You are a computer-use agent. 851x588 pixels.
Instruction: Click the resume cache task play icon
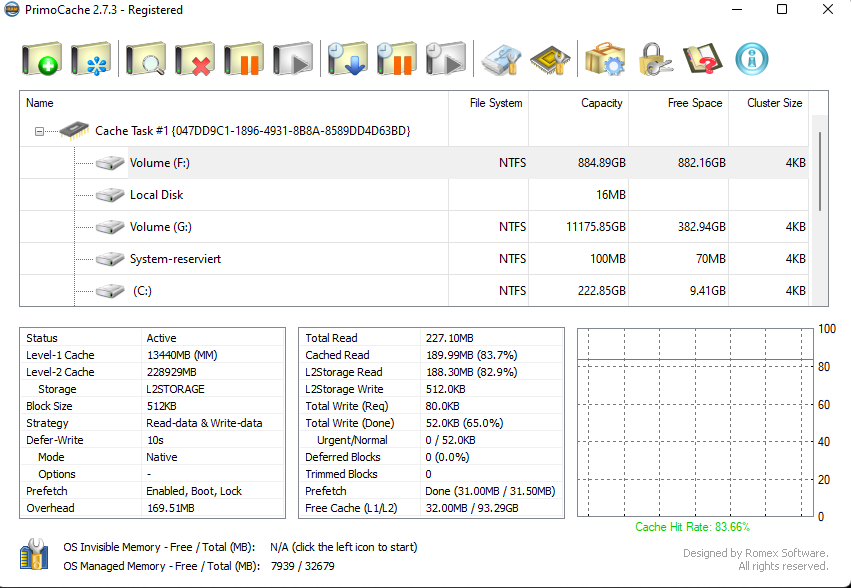(292, 59)
